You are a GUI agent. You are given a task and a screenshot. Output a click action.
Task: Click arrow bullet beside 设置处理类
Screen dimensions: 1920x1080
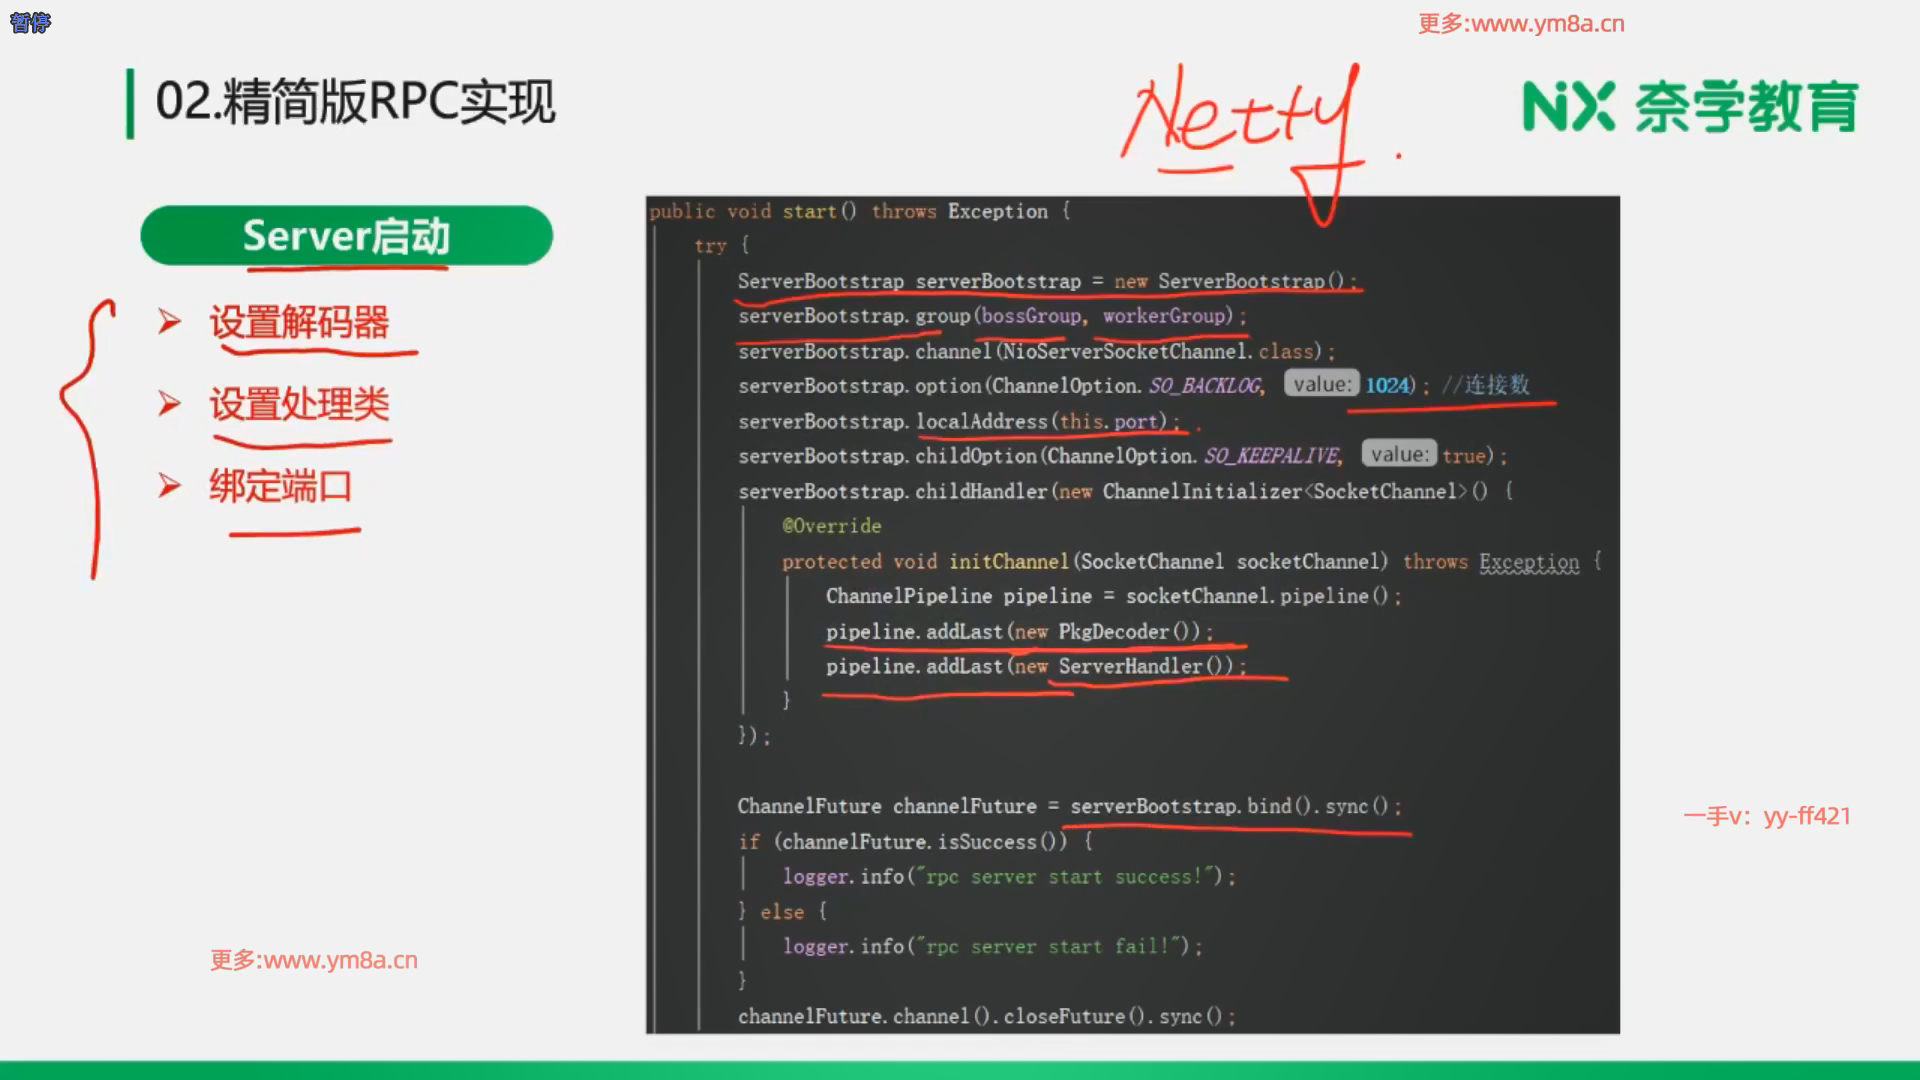click(x=169, y=404)
